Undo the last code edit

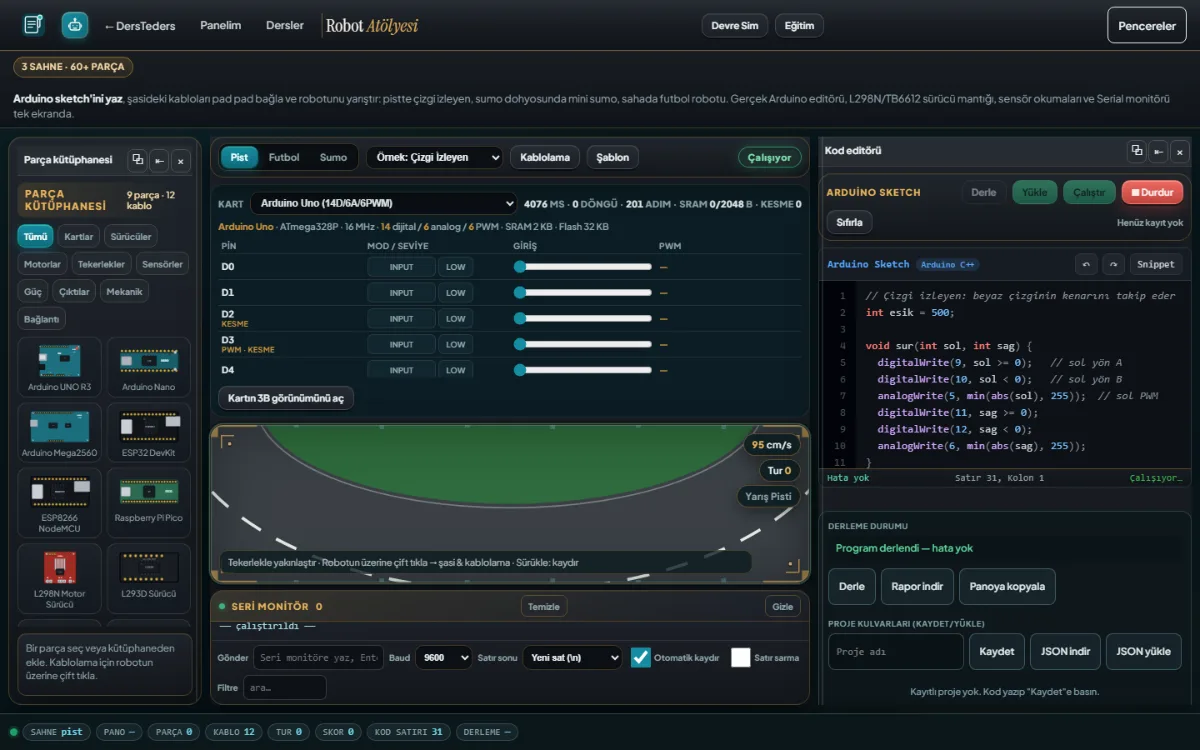tap(1086, 264)
